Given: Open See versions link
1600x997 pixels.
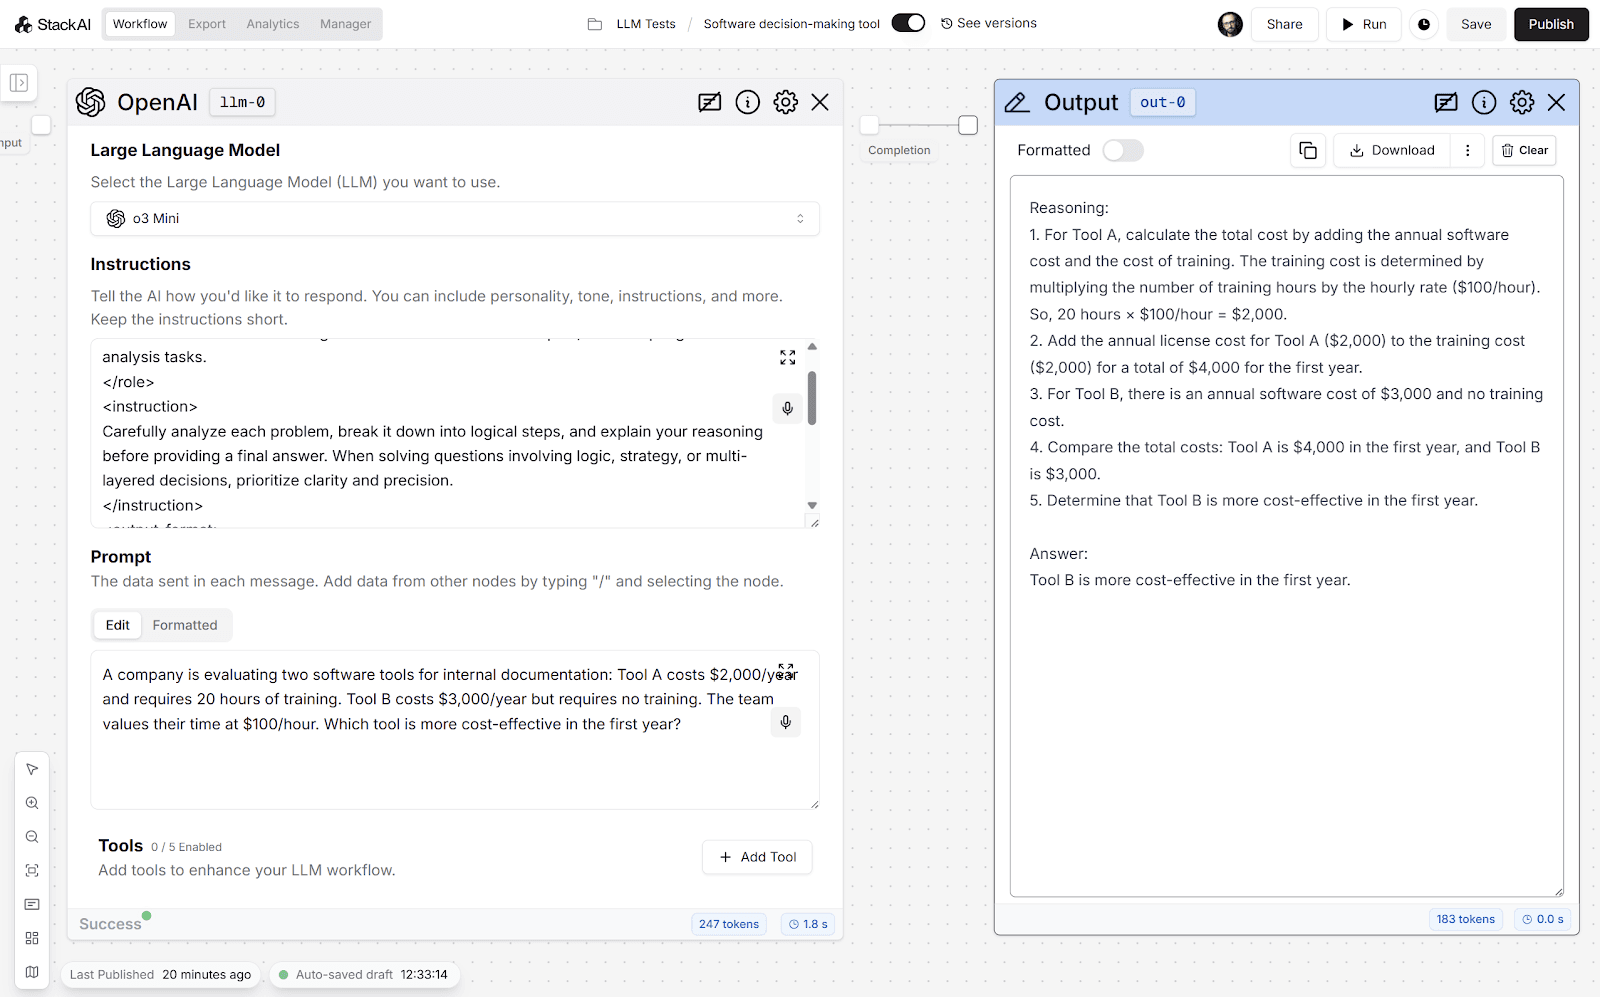Looking at the screenshot, I should point(989,23).
